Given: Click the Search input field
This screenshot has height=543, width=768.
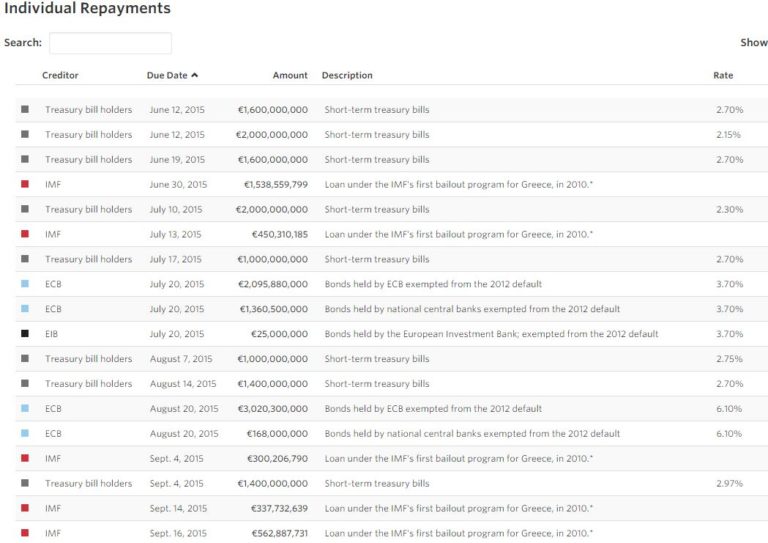Looking at the screenshot, I should tap(110, 43).
